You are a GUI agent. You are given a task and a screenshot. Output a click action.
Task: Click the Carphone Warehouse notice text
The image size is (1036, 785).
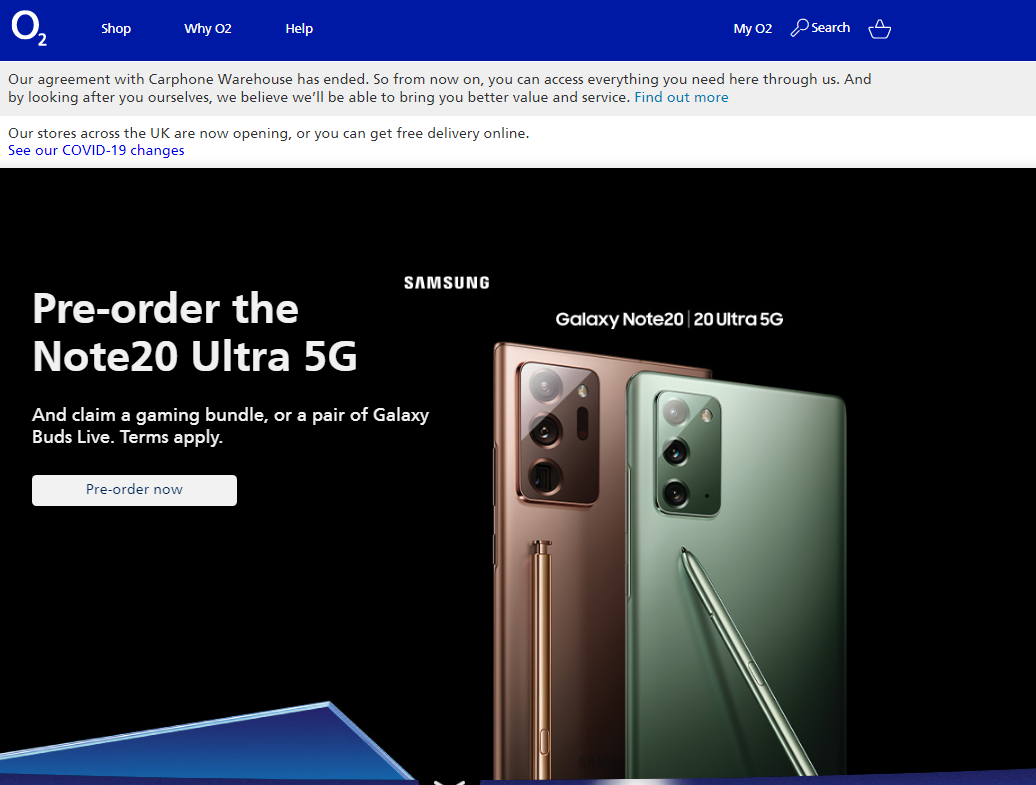(x=439, y=88)
